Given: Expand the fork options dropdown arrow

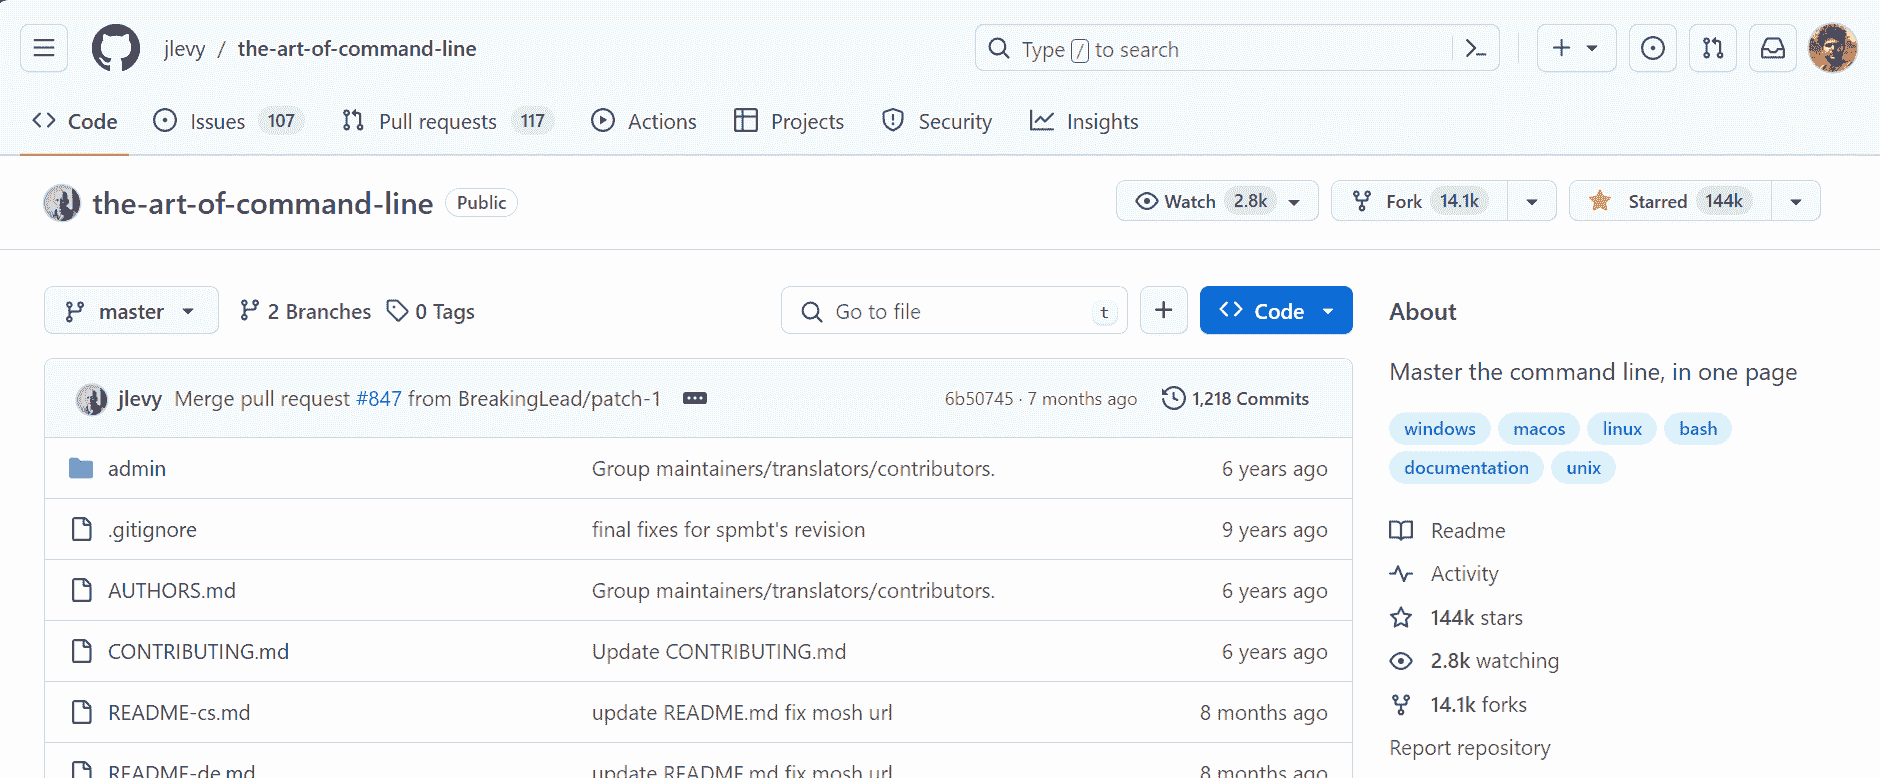Looking at the screenshot, I should pyautogui.click(x=1532, y=201).
